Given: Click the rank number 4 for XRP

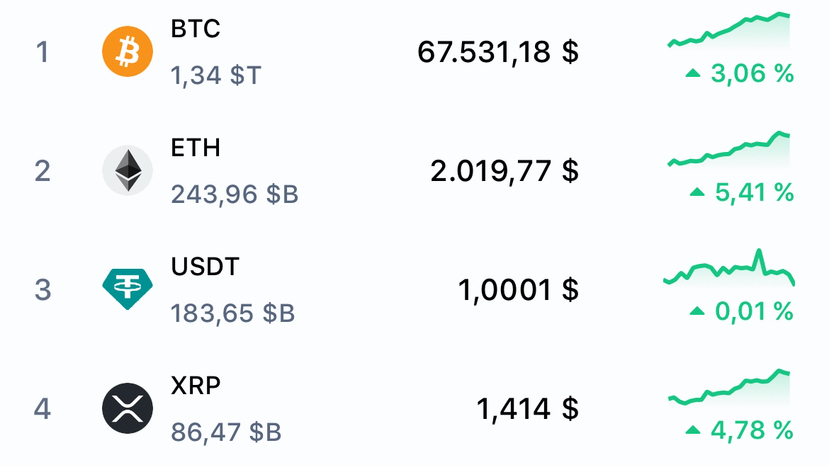Looking at the screenshot, I should tap(42, 409).
